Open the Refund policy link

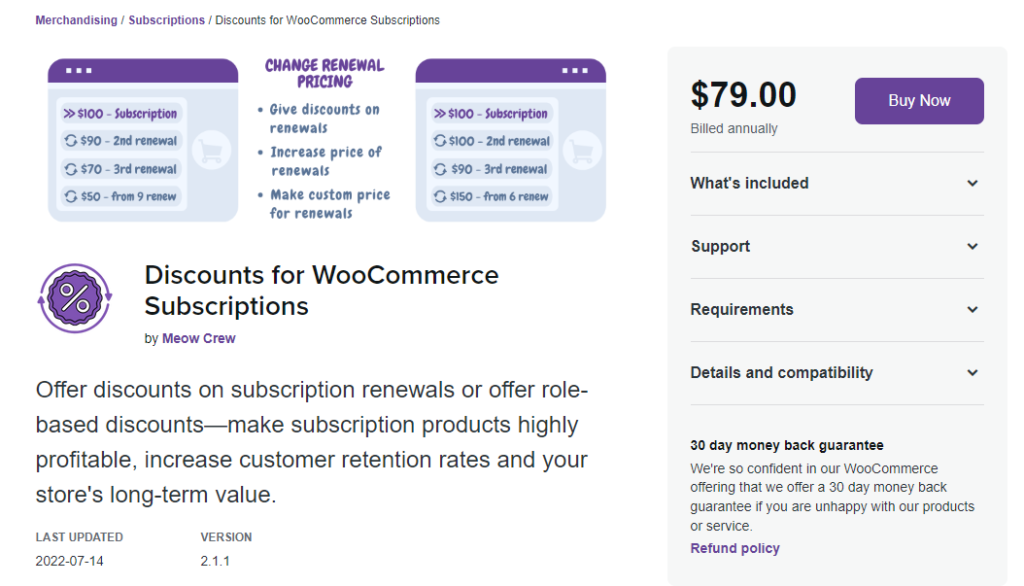735,548
